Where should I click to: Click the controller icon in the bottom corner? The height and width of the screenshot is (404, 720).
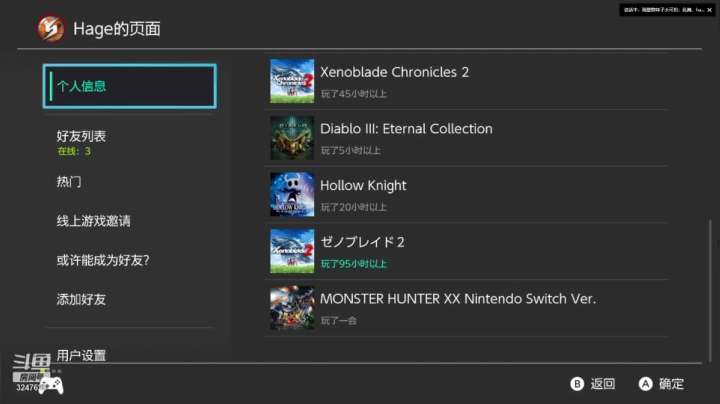point(51,386)
